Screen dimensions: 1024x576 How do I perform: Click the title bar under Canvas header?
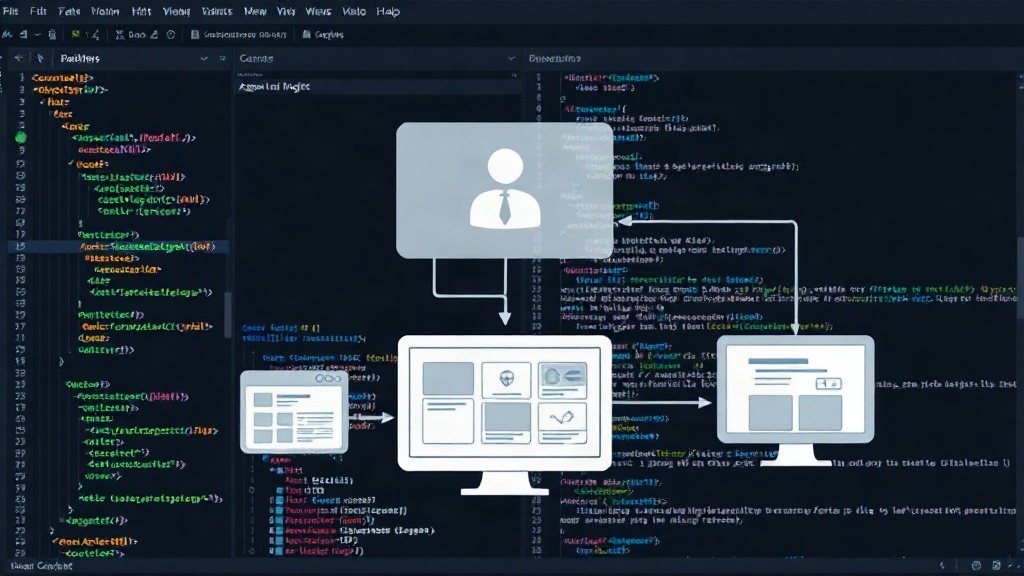(378, 86)
